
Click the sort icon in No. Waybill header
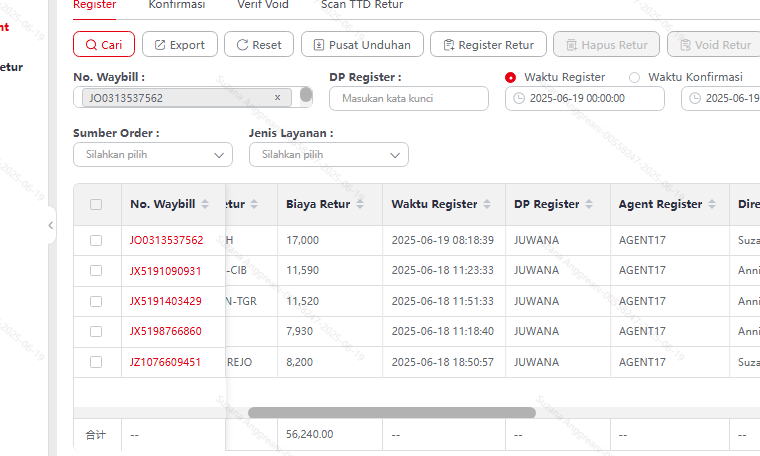click(x=205, y=204)
